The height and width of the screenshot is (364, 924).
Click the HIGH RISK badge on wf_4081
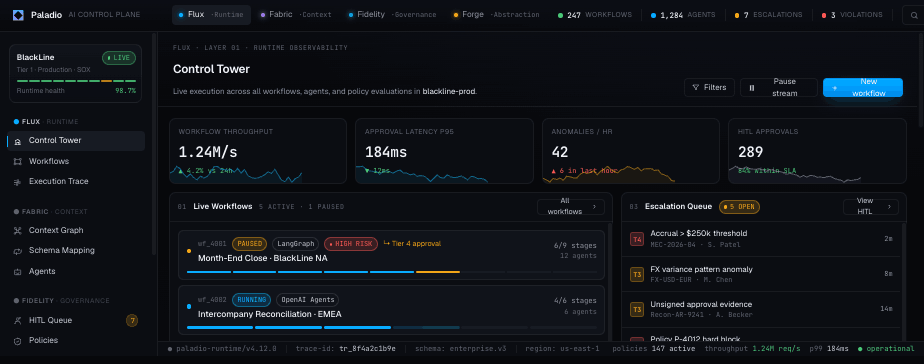point(351,244)
